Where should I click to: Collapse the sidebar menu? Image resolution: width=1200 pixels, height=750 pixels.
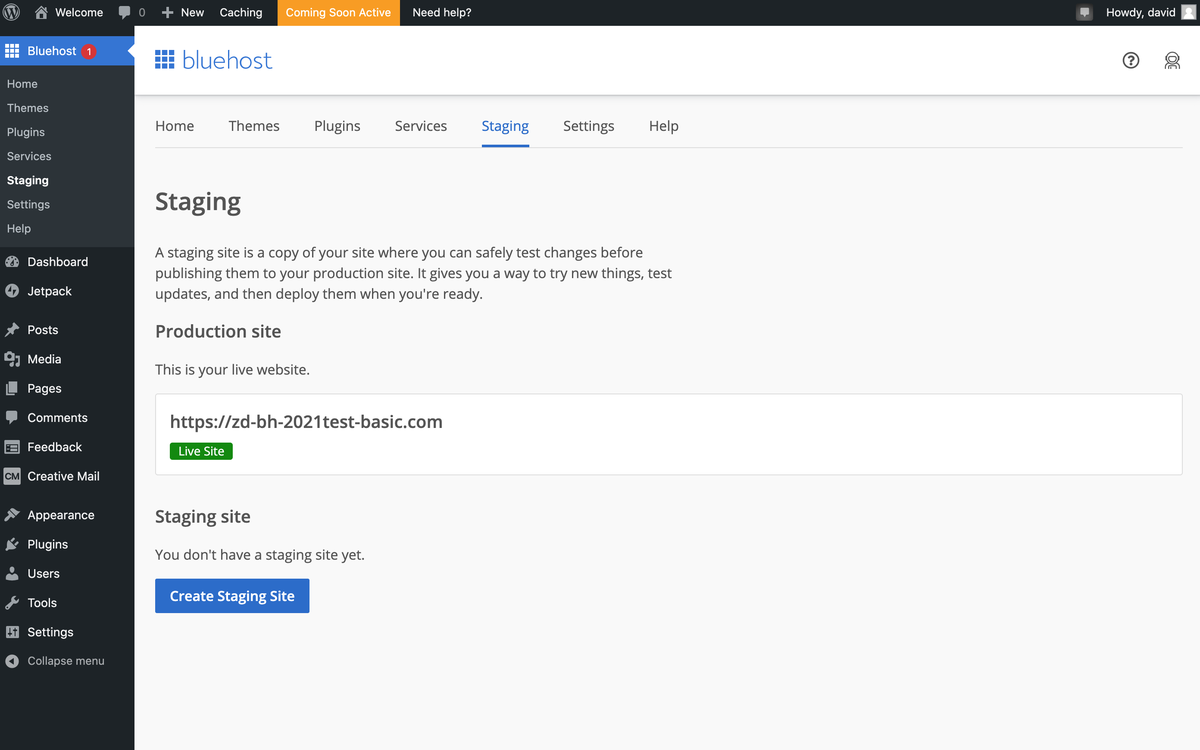coord(55,661)
